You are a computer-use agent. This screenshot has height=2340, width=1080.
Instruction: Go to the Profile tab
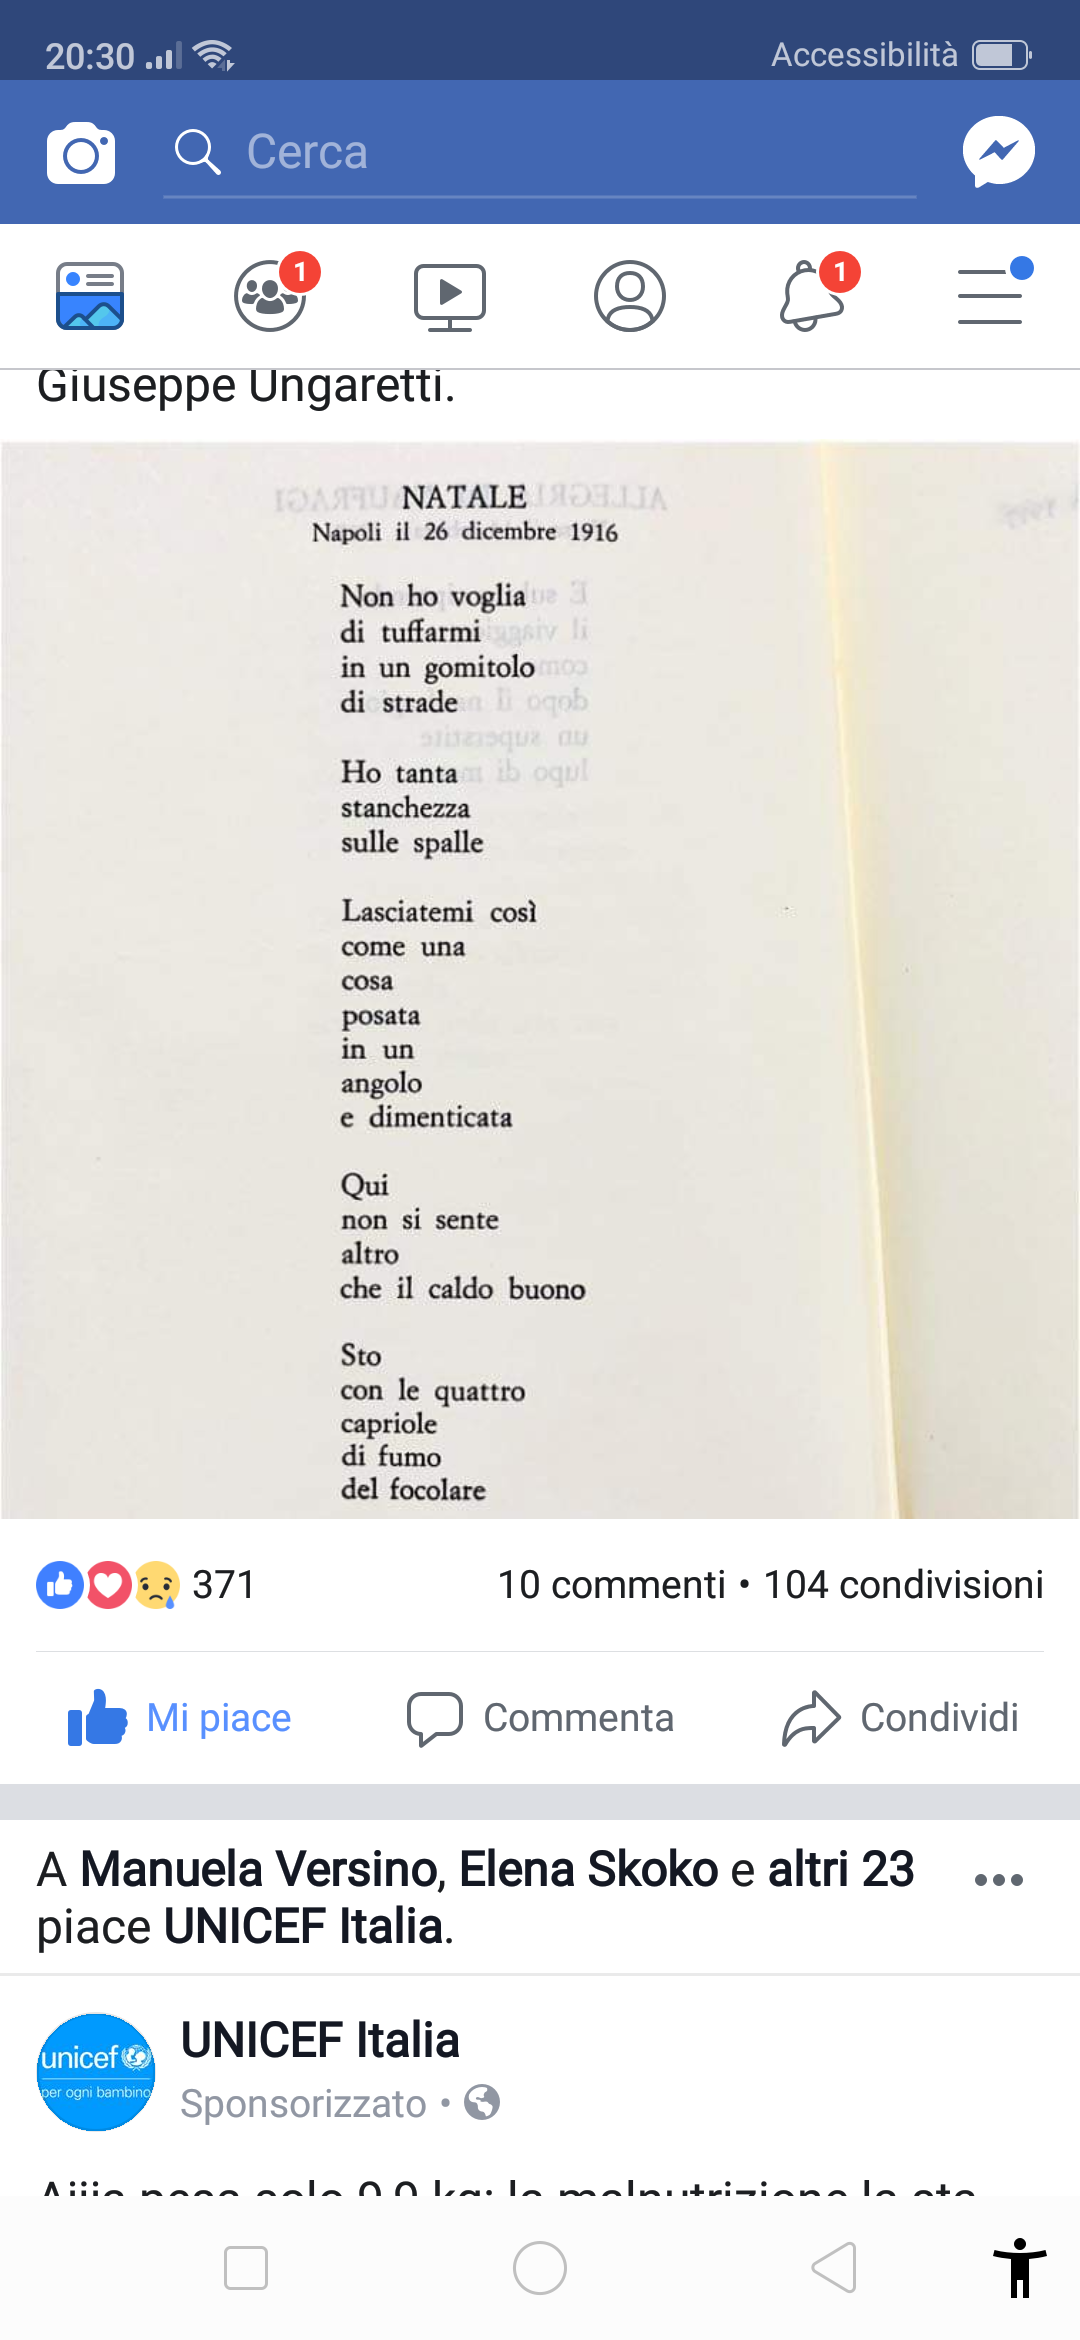pyautogui.click(x=630, y=296)
